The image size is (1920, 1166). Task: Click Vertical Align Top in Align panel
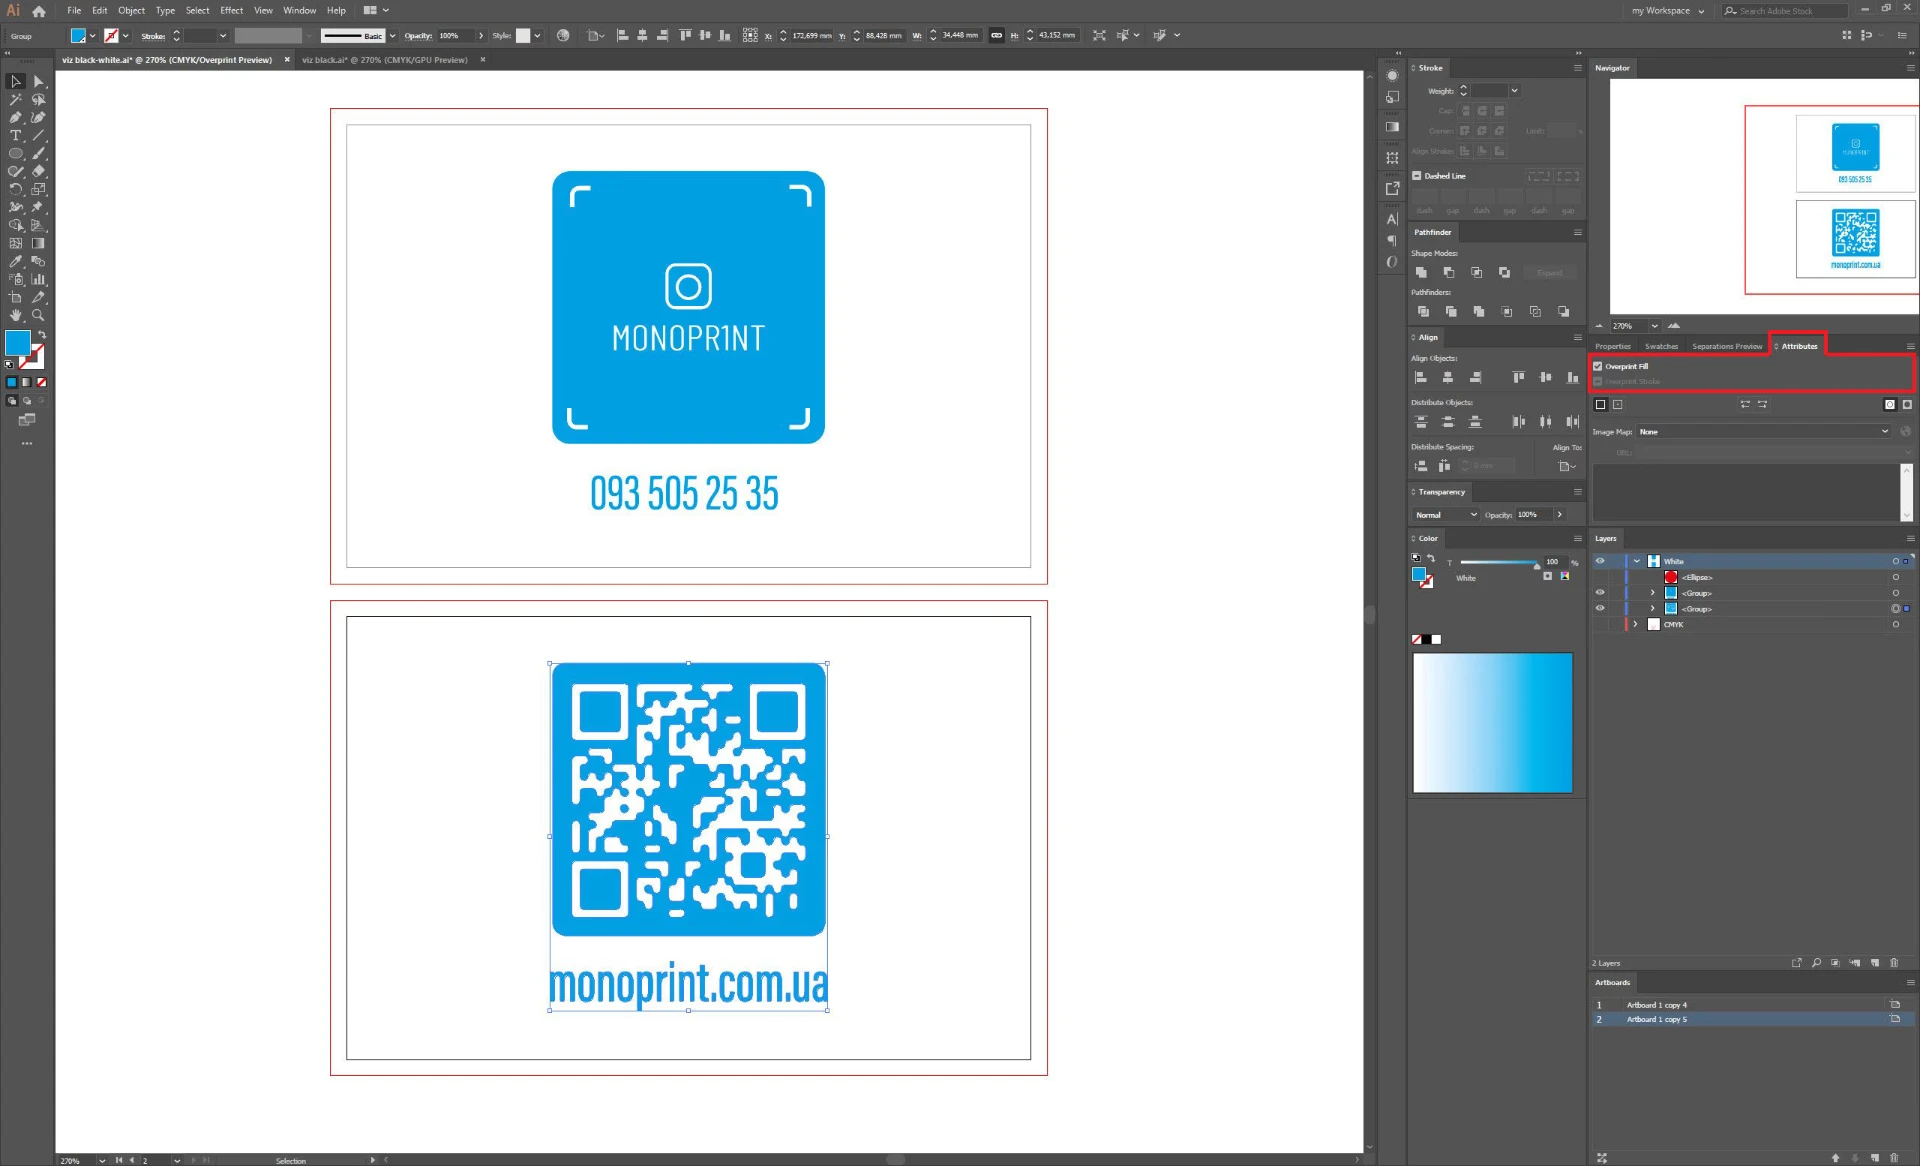1518,377
